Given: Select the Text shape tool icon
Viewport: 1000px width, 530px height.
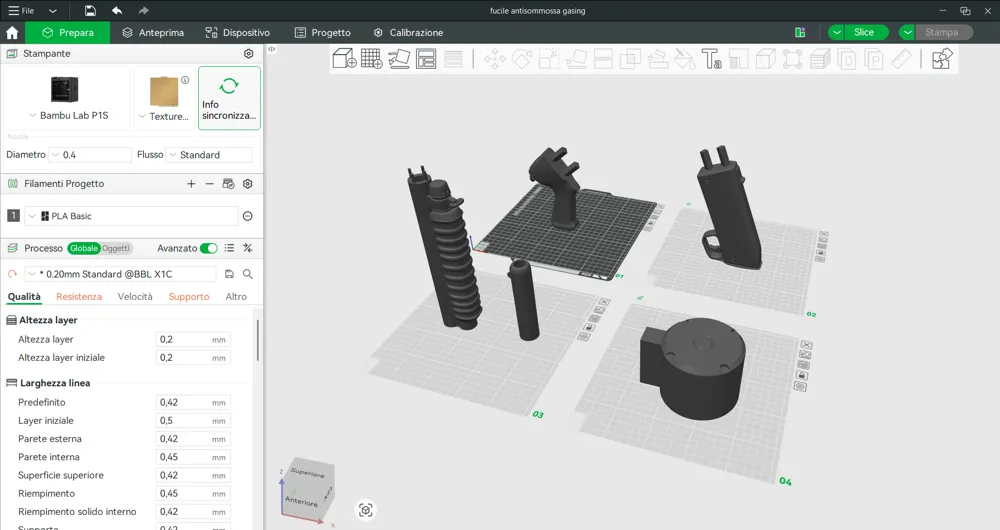Looking at the screenshot, I should [711, 60].
